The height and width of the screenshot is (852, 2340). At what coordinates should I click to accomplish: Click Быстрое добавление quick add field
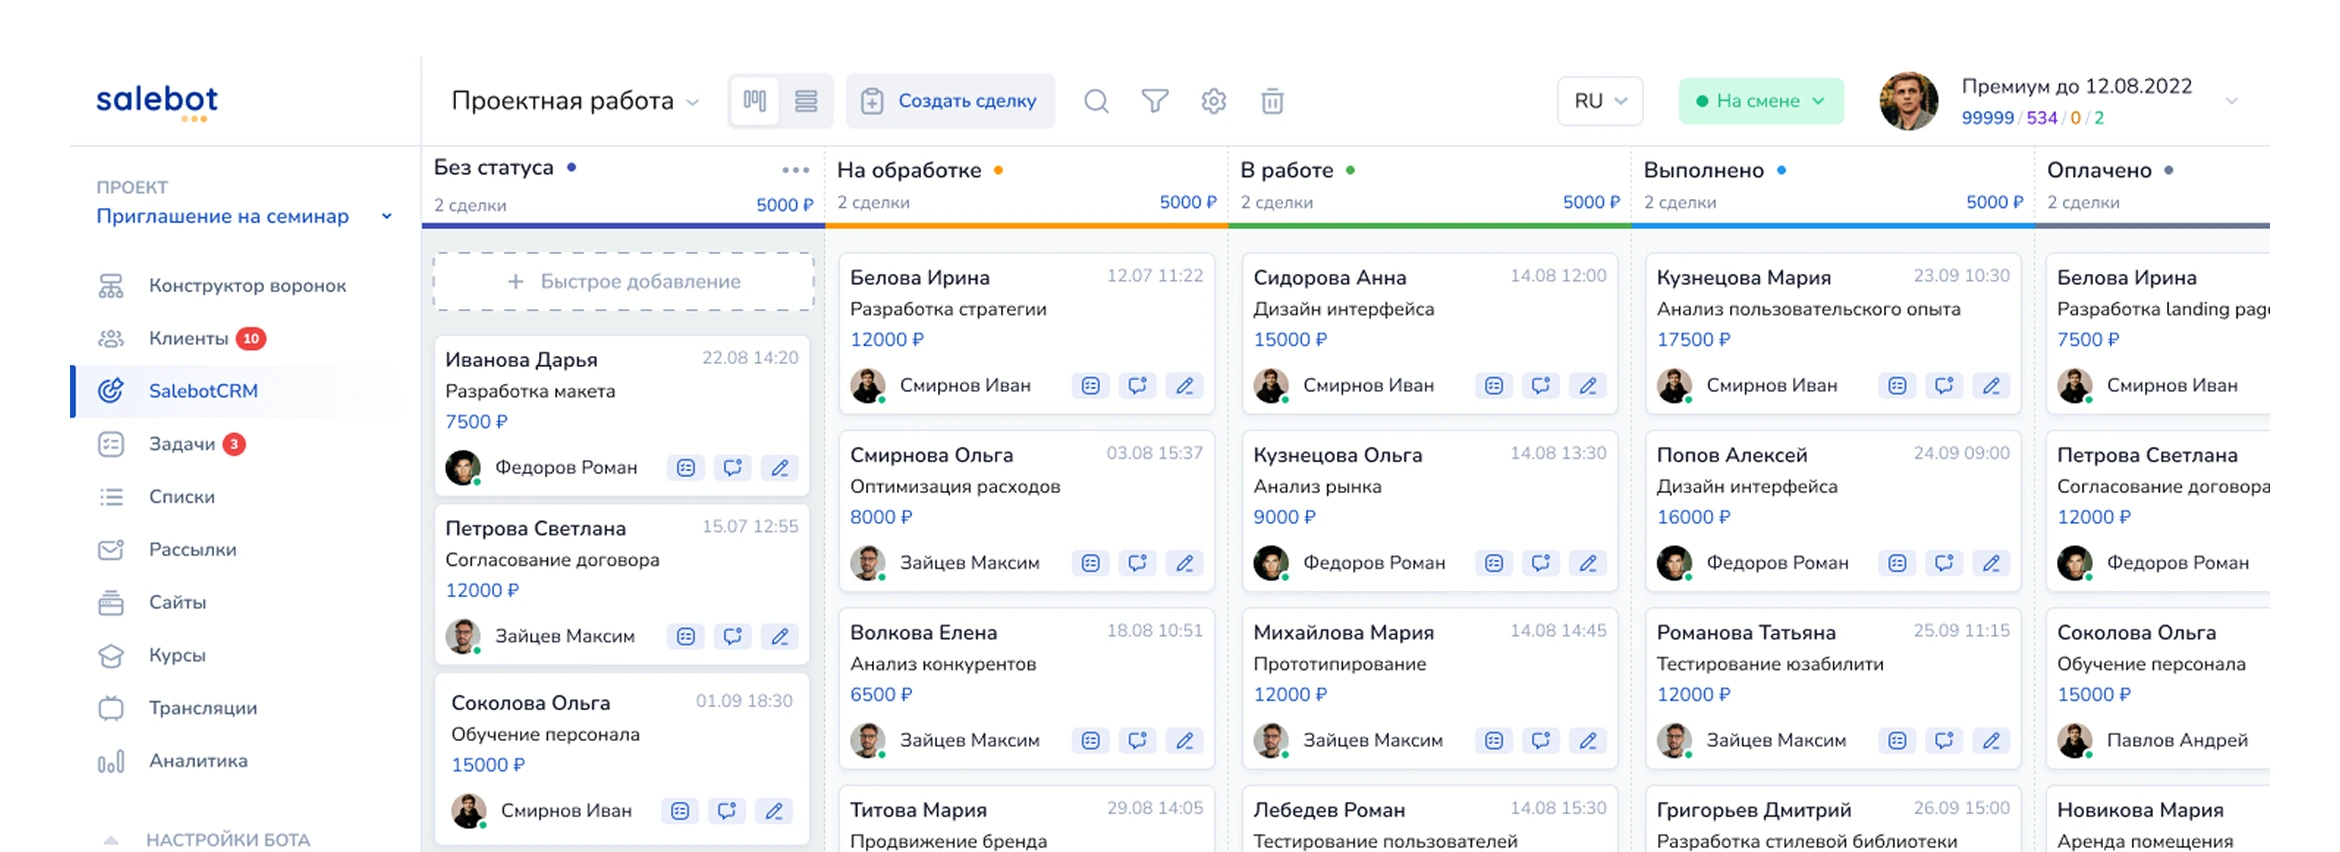pos(624,282)
